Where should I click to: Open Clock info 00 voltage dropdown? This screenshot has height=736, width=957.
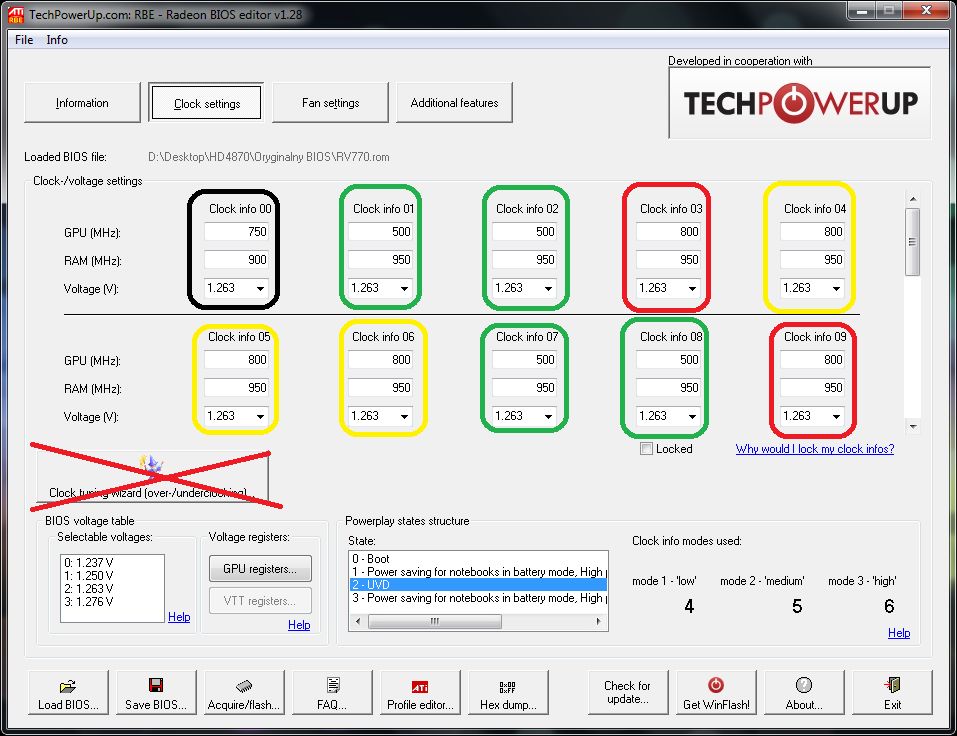point(261,288)
